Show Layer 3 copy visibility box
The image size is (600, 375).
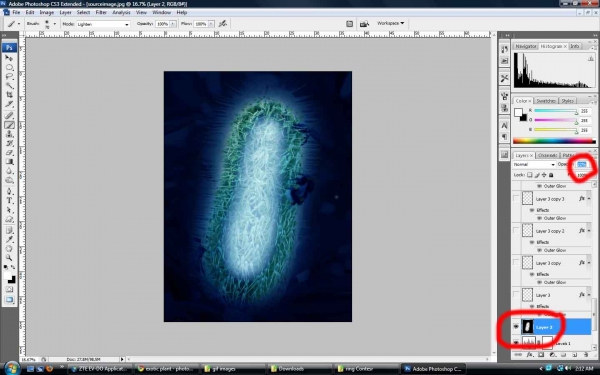tap(516, 263)
